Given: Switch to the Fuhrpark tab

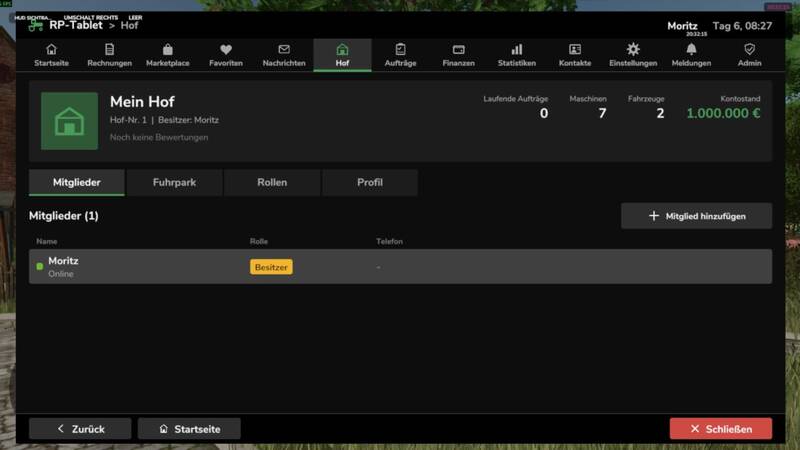Looking at the screenshot, I should (x=174, y=183).
